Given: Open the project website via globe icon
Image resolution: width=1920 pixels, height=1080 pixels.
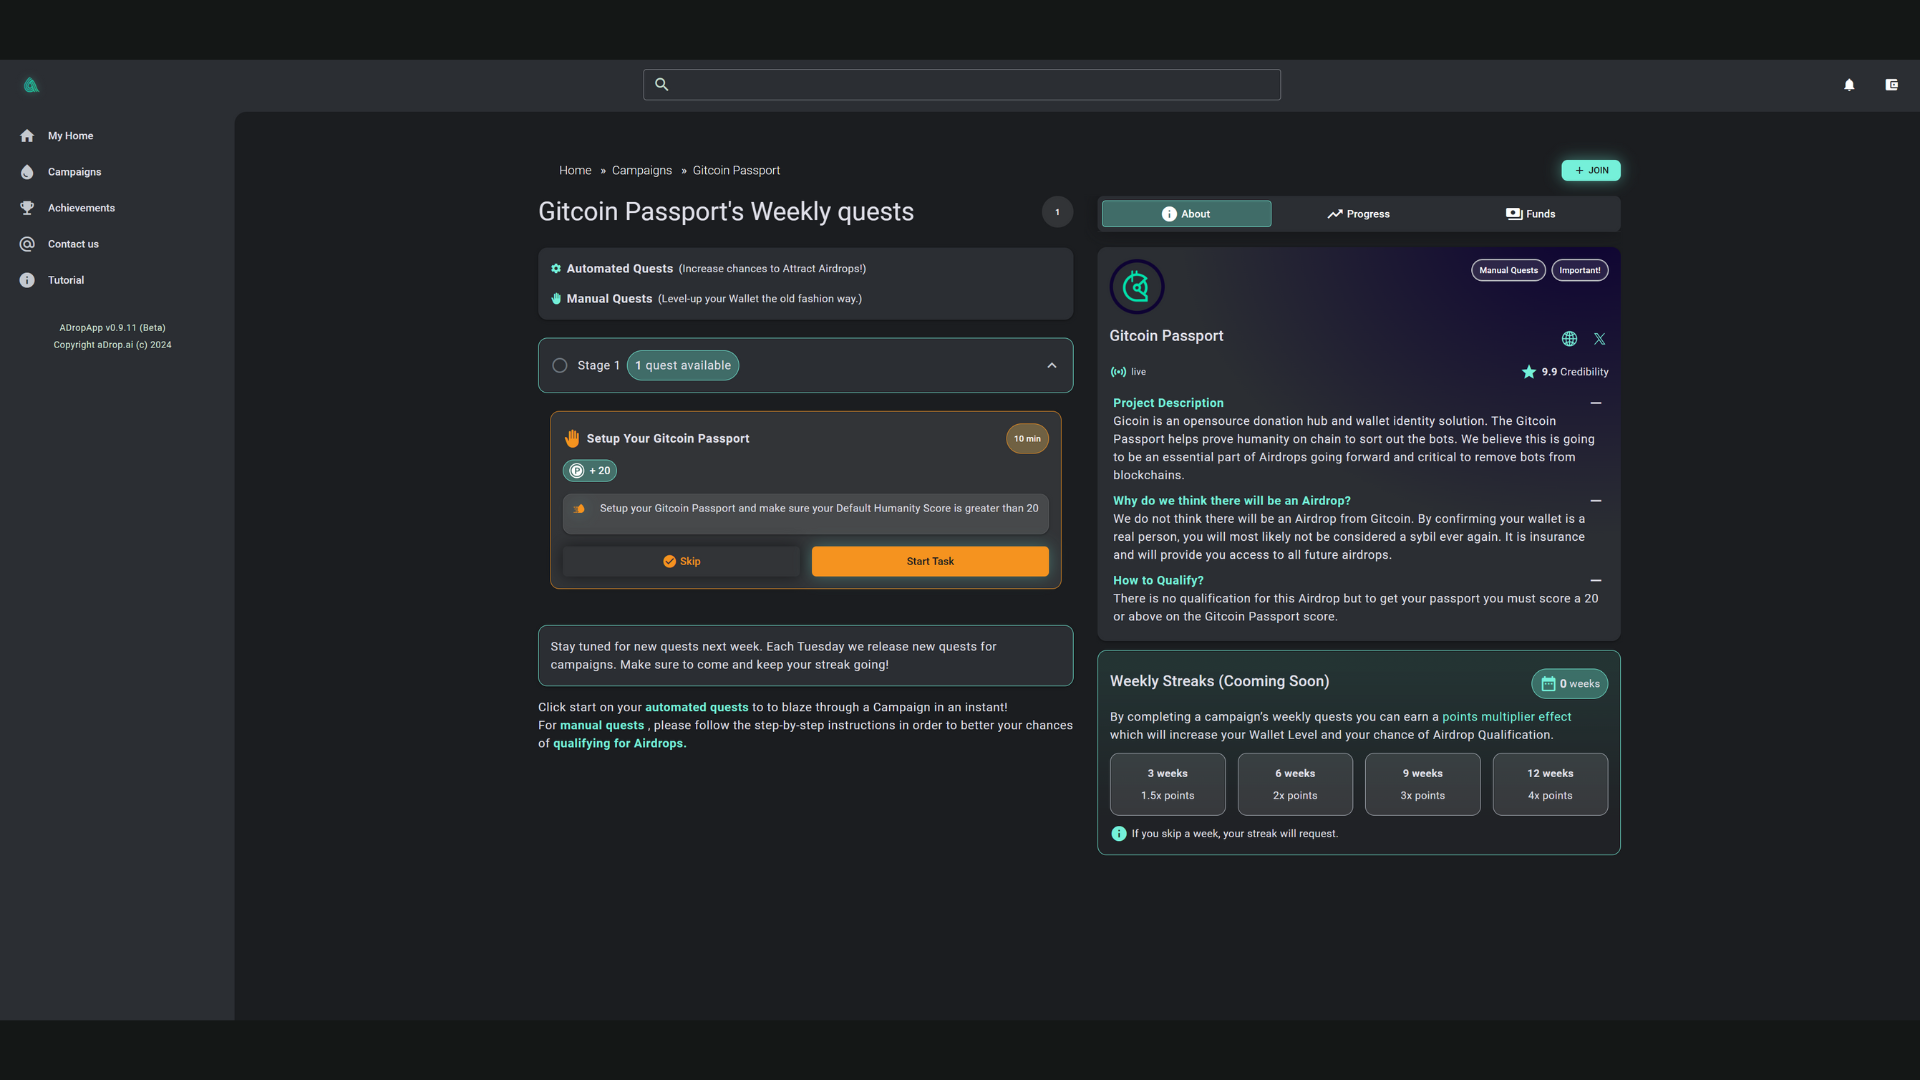Looking at the screenshot, I should (x=1568, y=339).
